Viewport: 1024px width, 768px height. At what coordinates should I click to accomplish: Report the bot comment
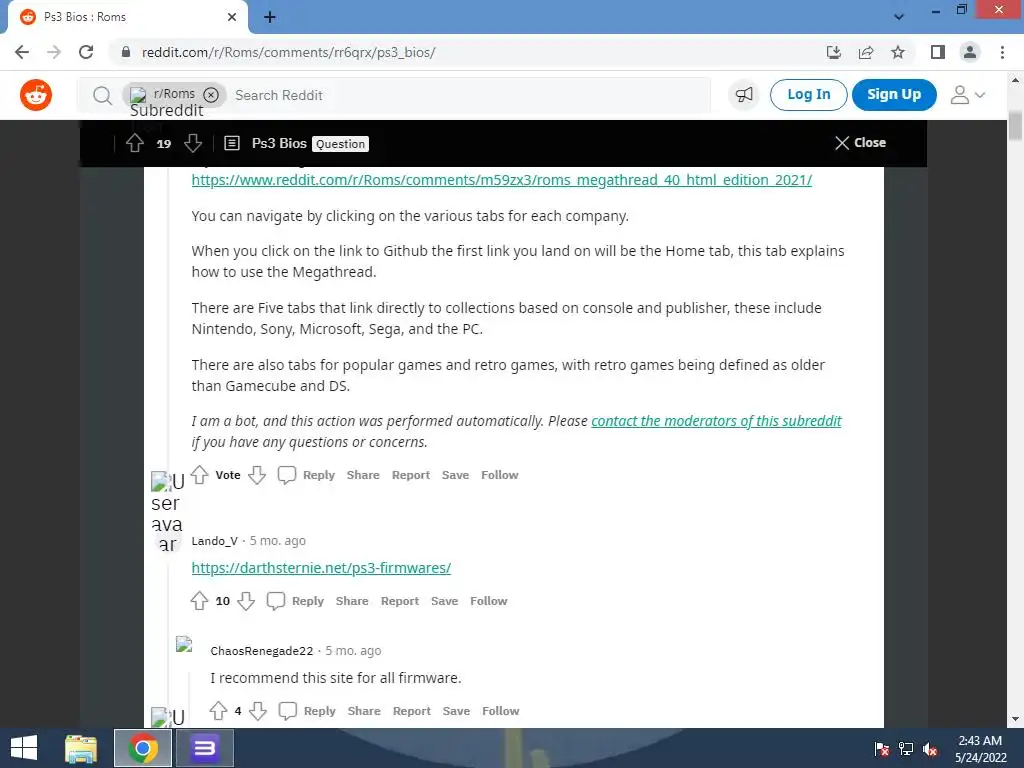(x=411, y=475)
